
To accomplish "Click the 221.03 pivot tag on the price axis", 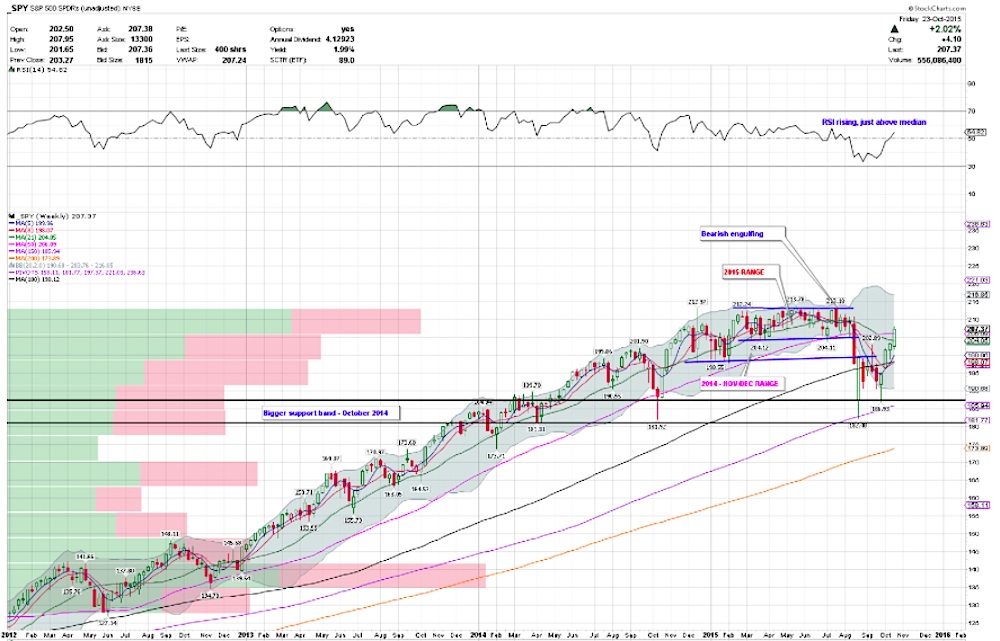I will [979, 280].
